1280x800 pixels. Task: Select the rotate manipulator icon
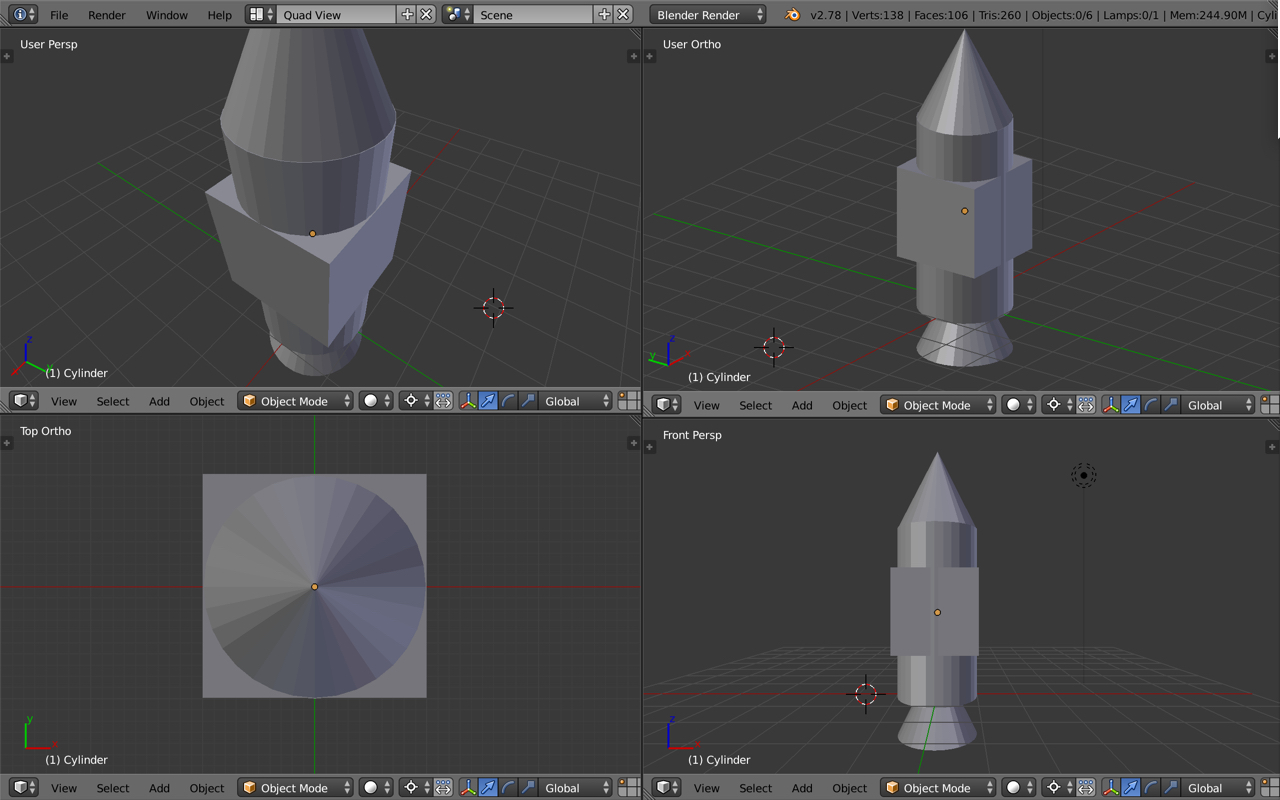point(509,400)
